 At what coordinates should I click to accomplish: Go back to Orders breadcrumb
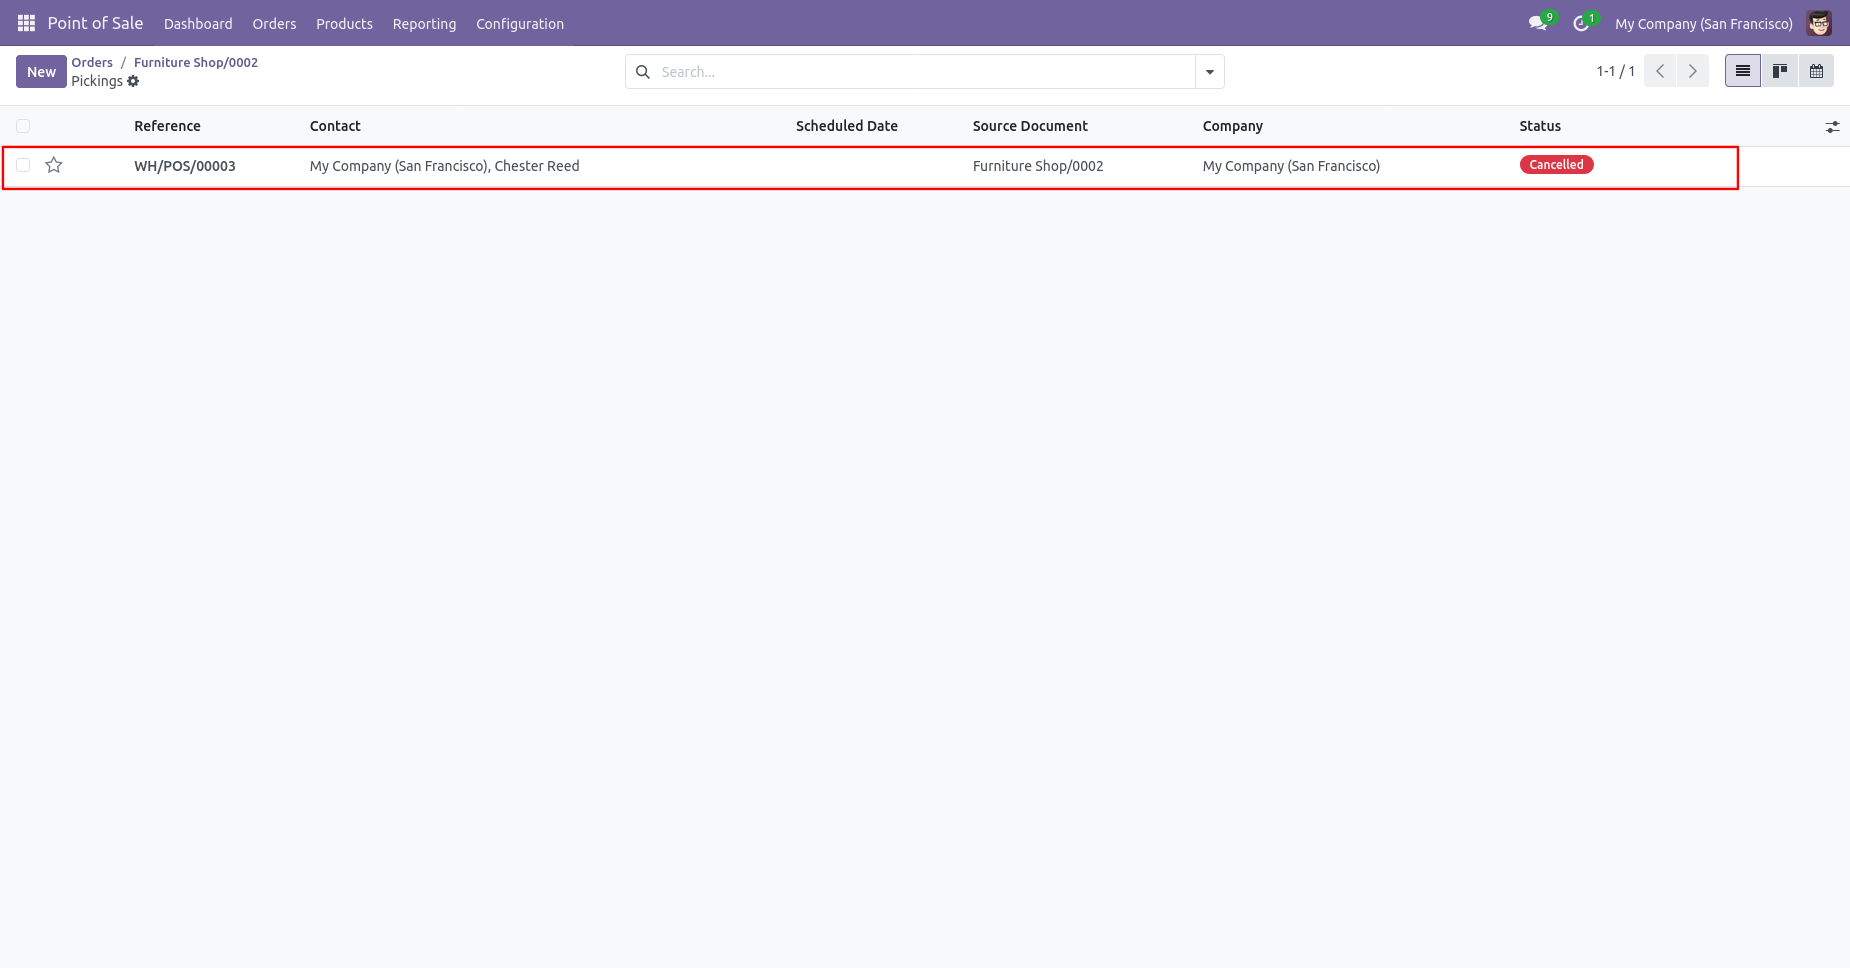pyautogui.click(x=92, y=62)
